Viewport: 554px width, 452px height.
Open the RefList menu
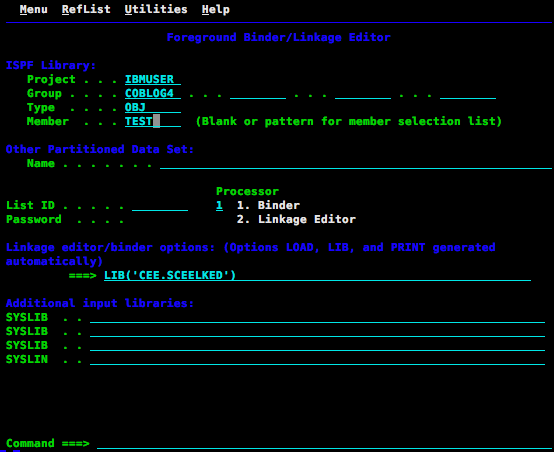click(86, 9)
